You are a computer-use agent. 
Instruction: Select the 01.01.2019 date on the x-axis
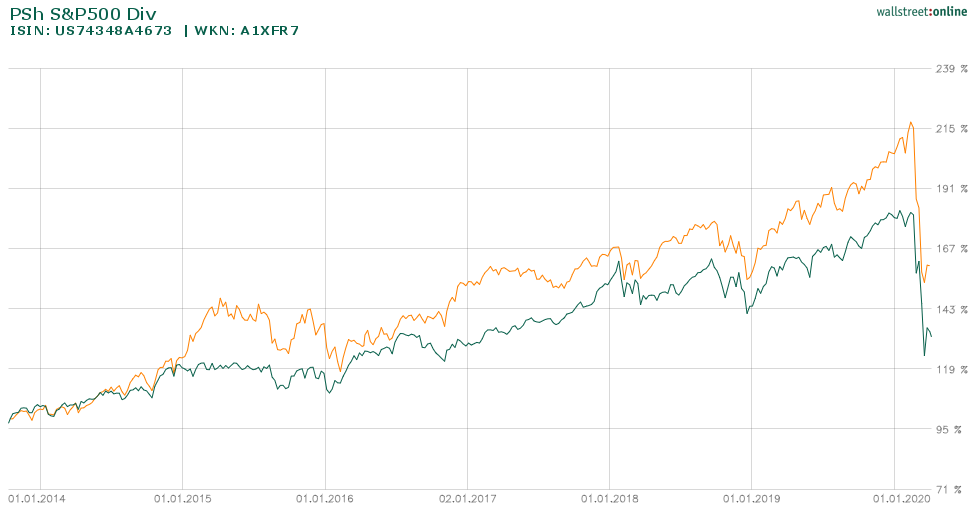tap(752, 497)
